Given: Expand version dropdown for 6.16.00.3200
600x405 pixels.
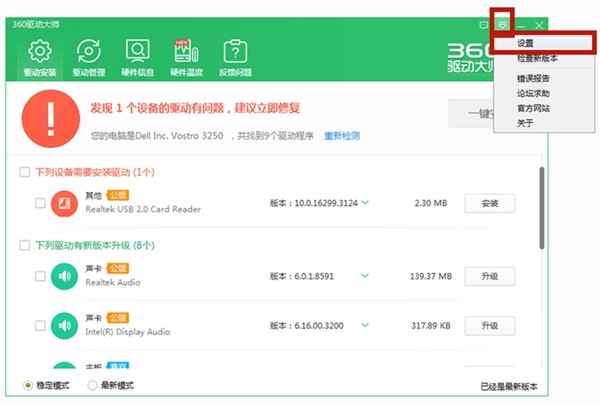Looking at the screenshot, I should point(365,325).
